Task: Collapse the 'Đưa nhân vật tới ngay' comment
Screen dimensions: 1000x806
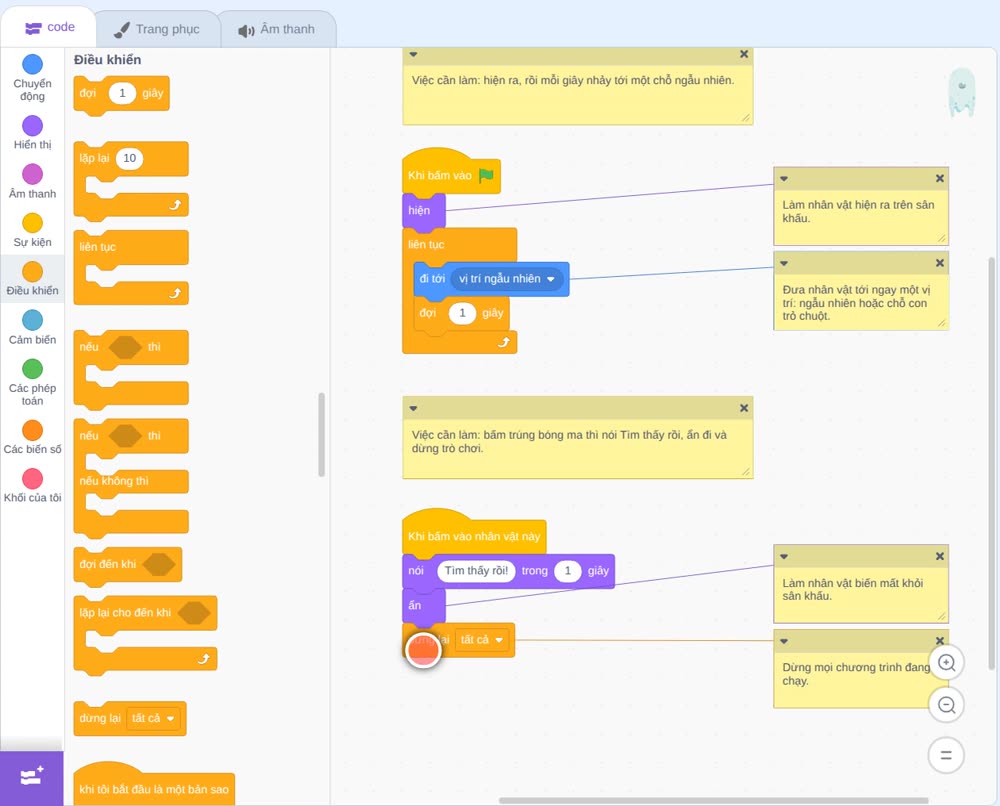Action: [784, 263]
